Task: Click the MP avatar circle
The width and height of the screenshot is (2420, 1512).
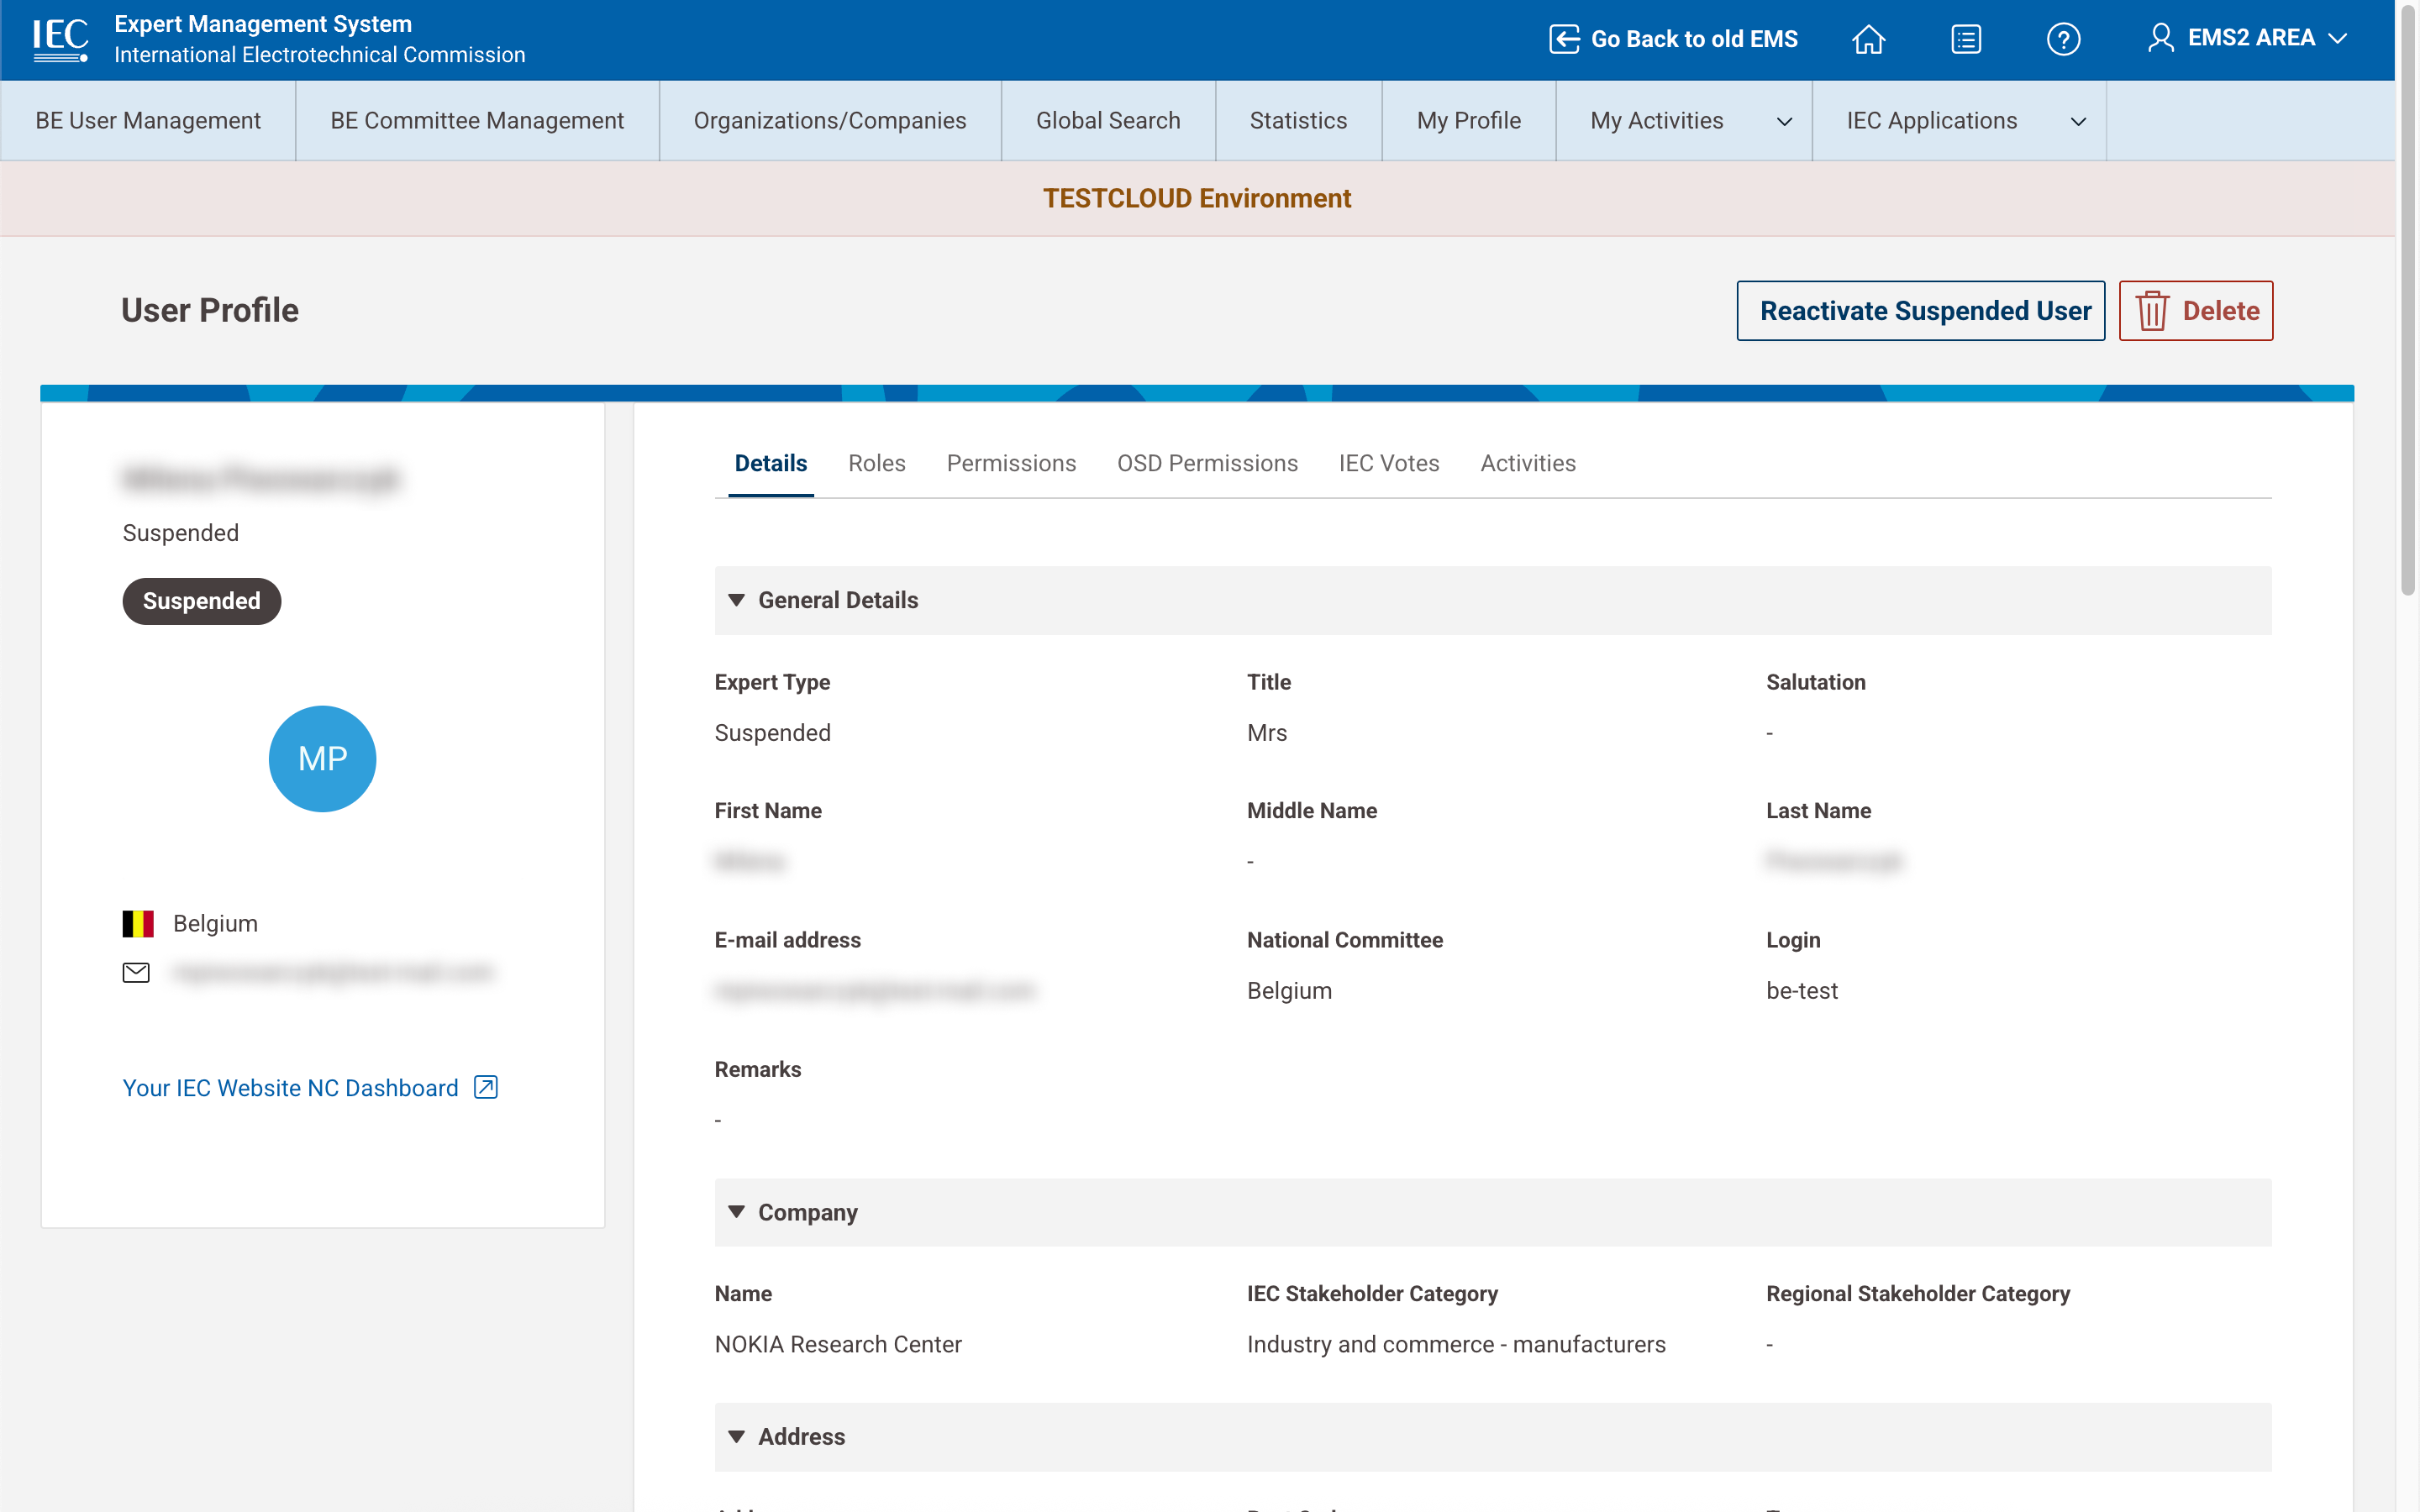Action: tap(322, 759)
